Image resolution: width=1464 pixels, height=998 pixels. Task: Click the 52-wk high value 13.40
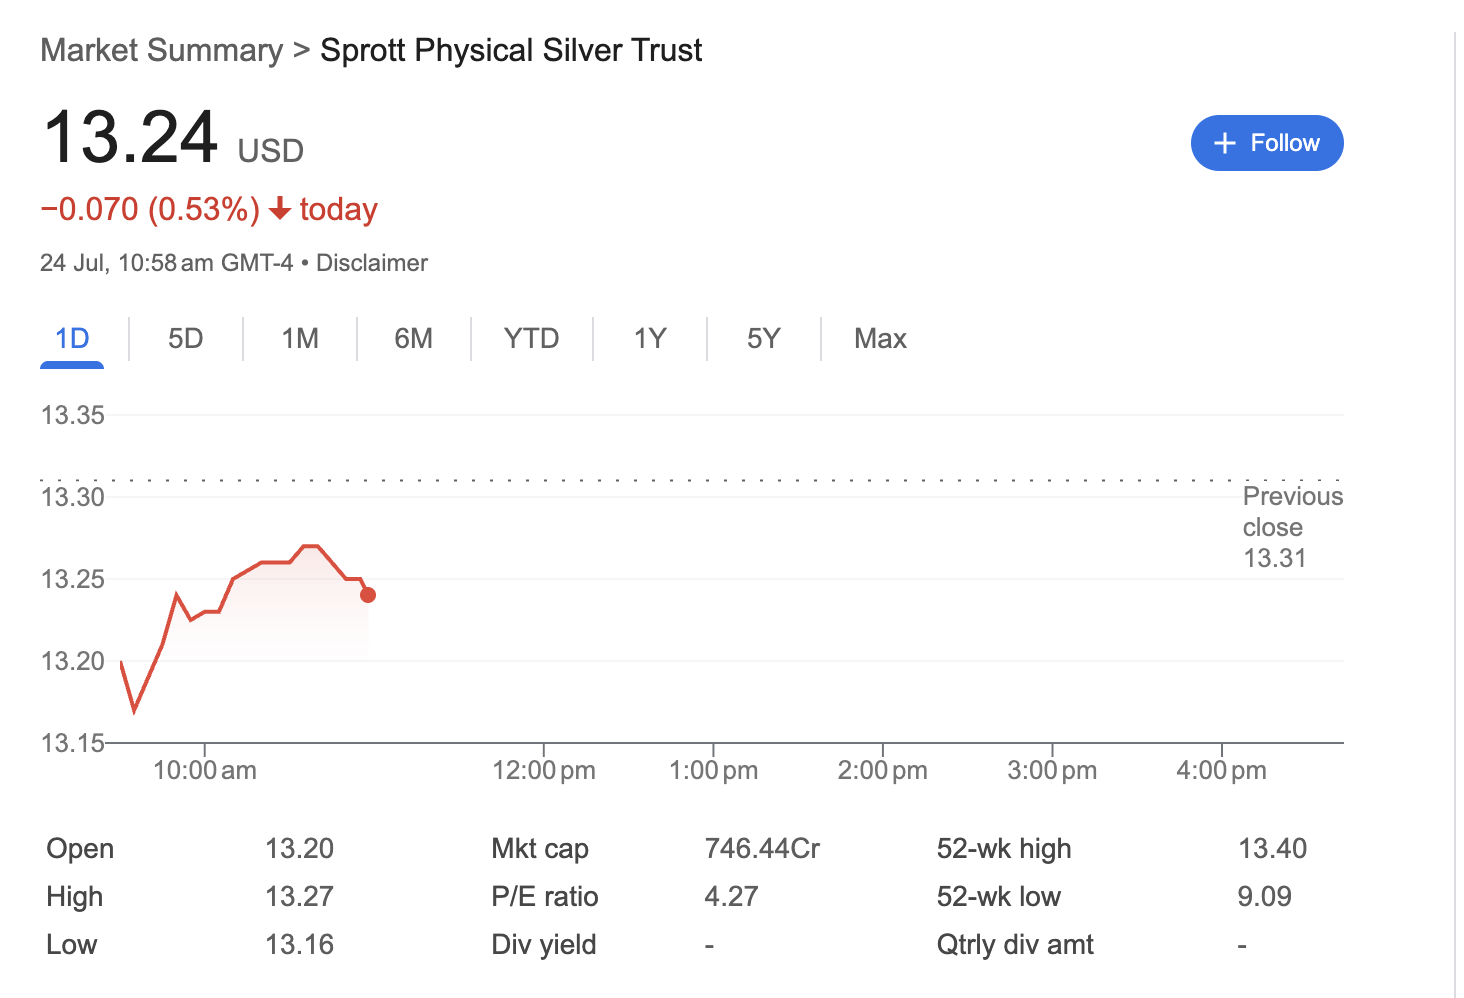[x=1272, y=849]
